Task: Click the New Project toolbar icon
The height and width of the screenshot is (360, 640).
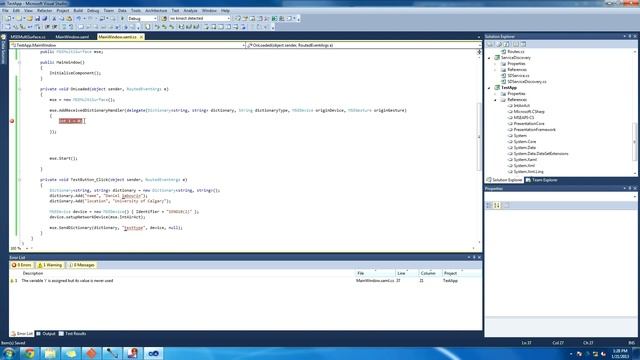Action: point(8,18)
